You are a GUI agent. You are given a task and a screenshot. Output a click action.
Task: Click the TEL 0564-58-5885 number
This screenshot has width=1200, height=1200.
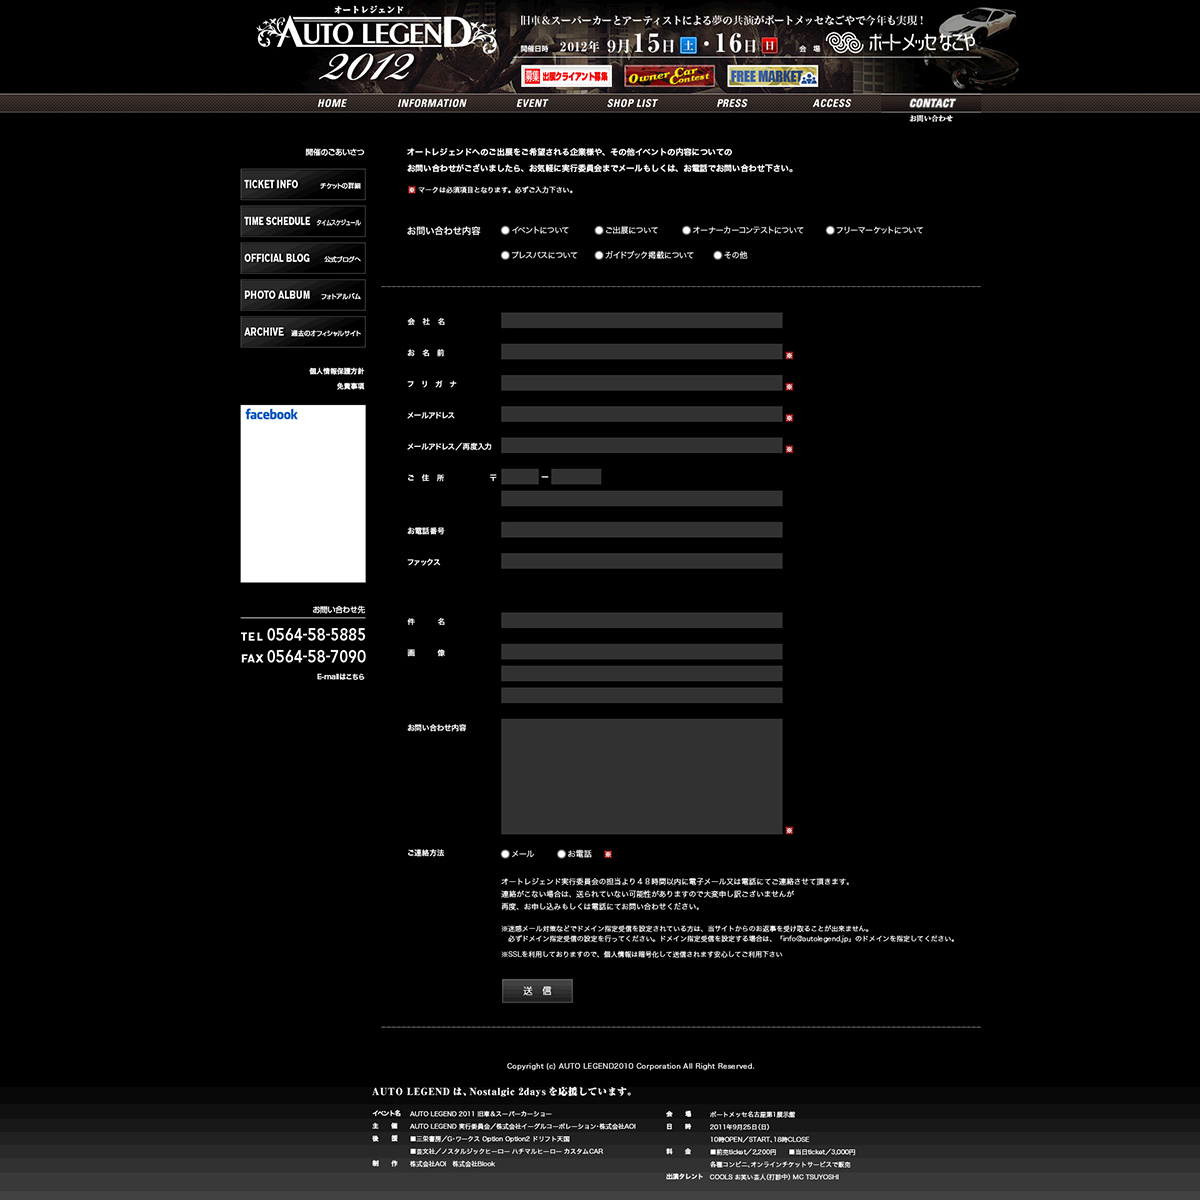[303, 635]
